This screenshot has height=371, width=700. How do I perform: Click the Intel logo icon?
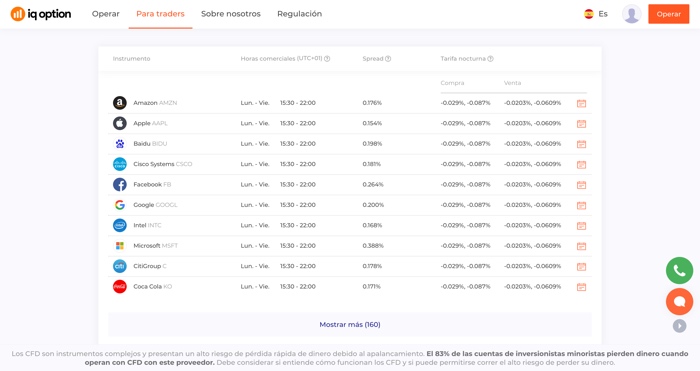[120, 225]
